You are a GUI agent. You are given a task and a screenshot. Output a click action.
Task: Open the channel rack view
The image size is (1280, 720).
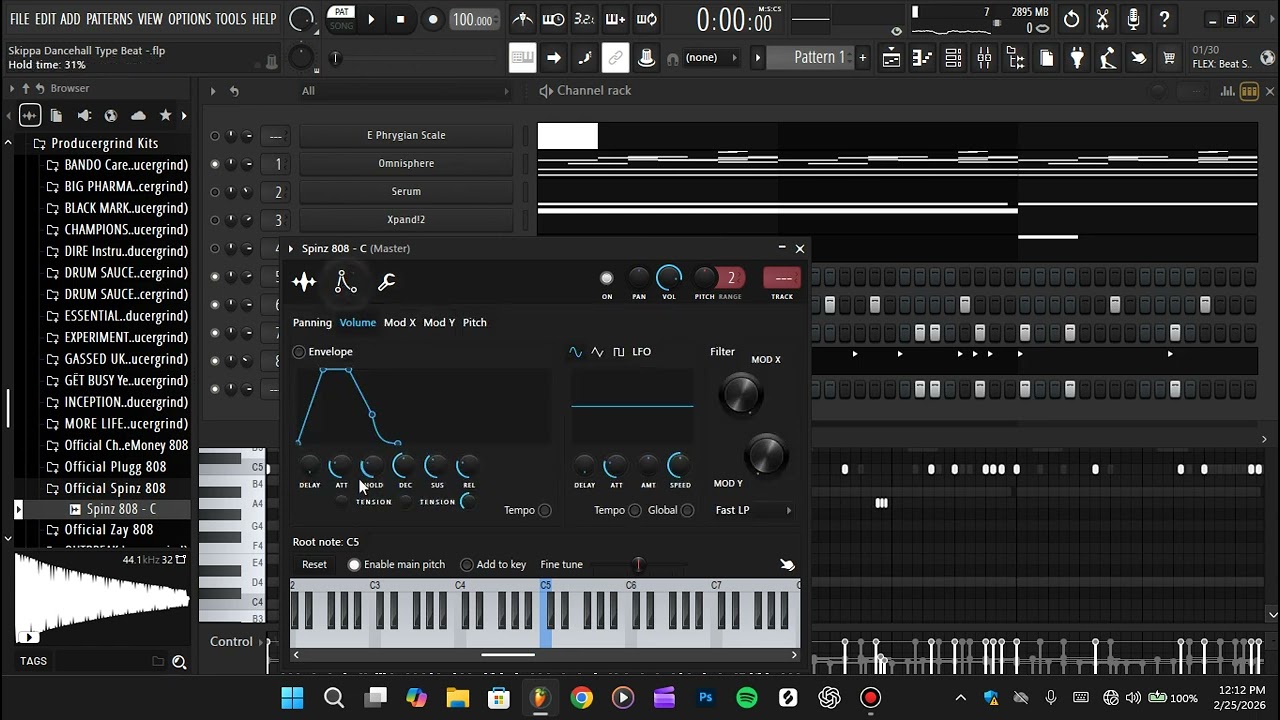click(x=953, y=58)
